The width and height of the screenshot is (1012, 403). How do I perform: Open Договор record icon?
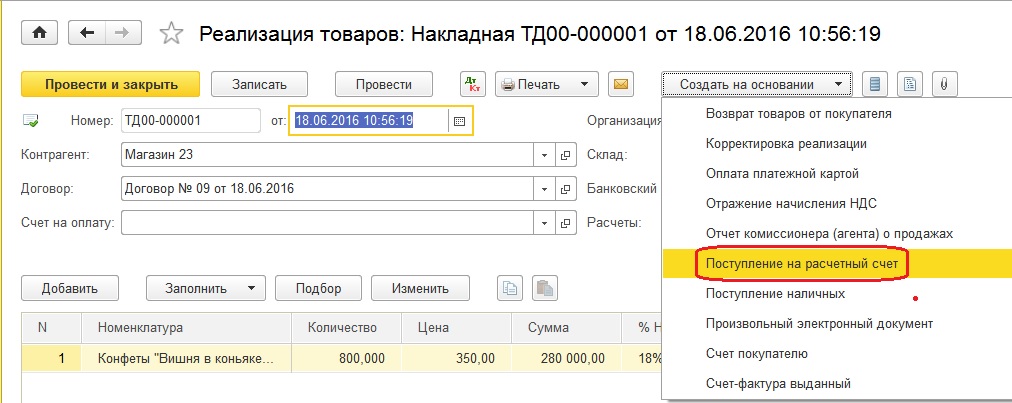(565, 189)
